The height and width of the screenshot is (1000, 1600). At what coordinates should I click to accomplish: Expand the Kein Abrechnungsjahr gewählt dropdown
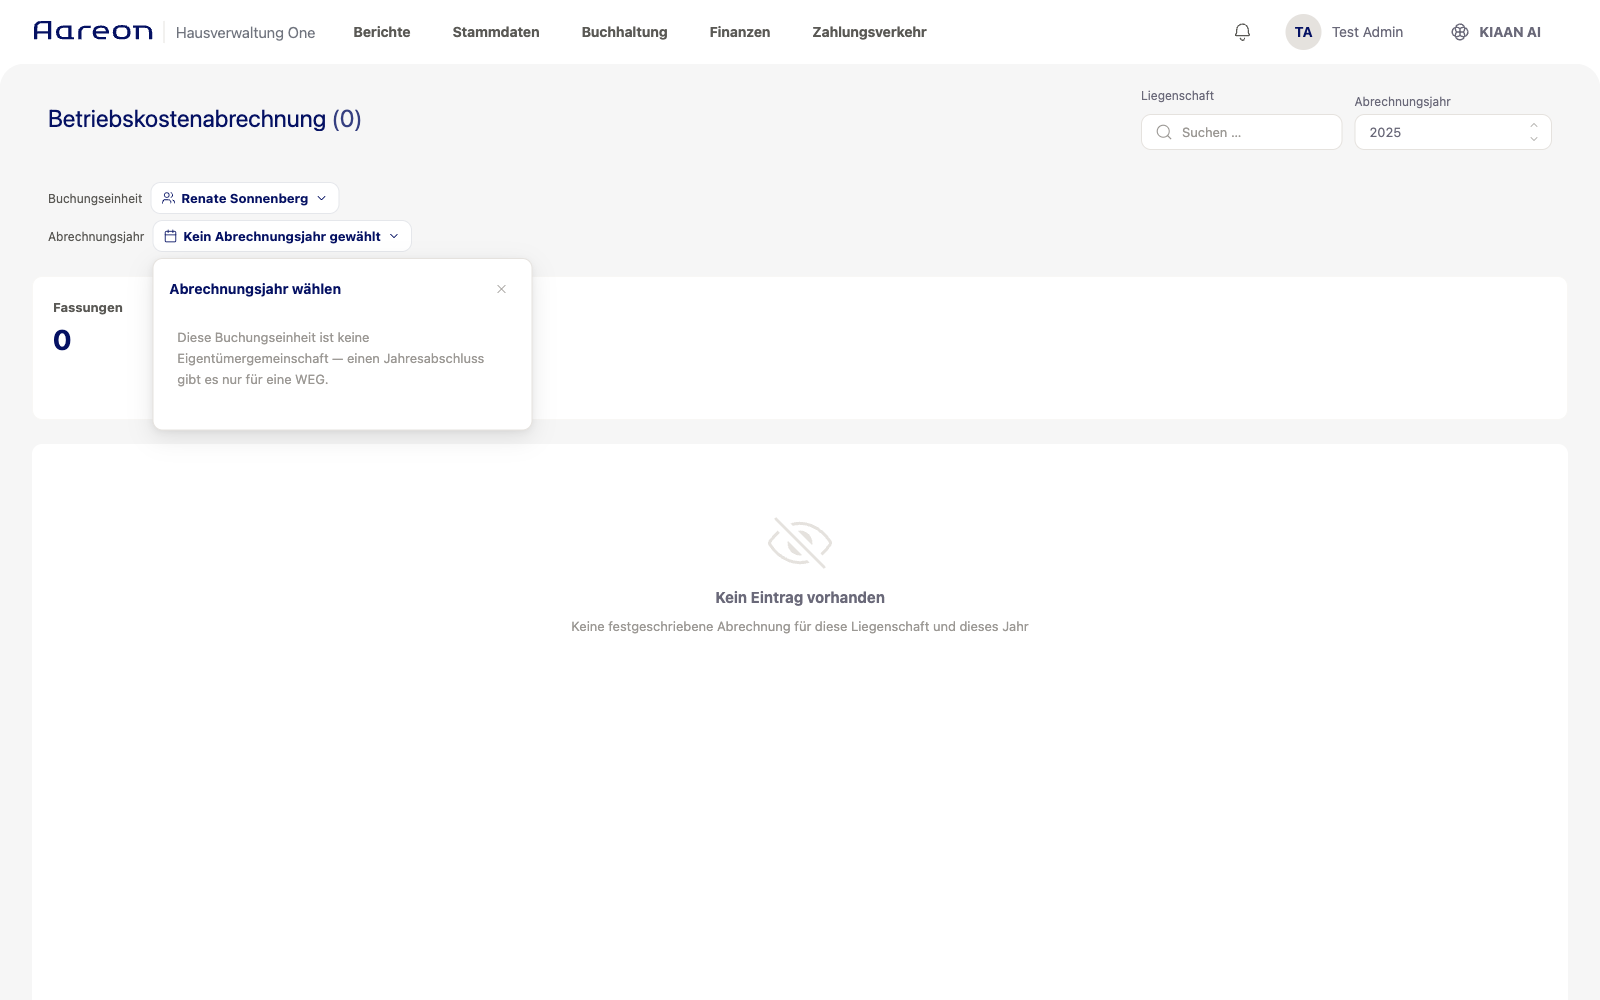click(282, 236)
